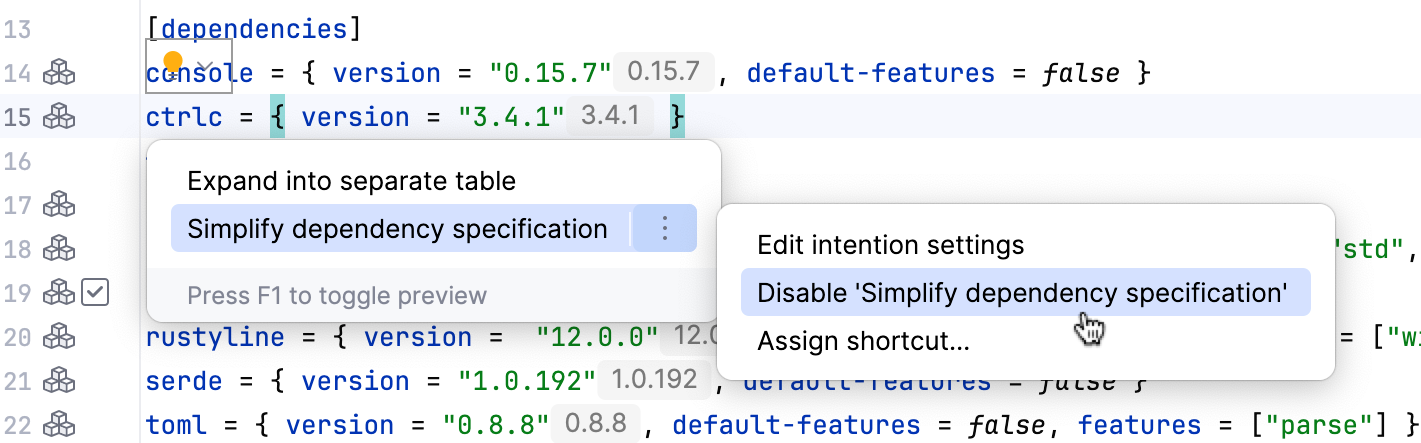Open the three-dot options for Simplify intention
The image size is (1421, 443).
(x=665, y=230)
